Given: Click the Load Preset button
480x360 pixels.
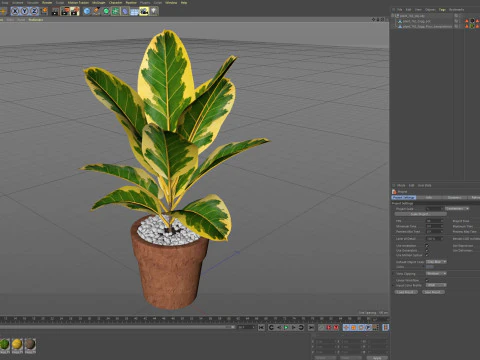Looking at the screenshot, I should 406,292.
